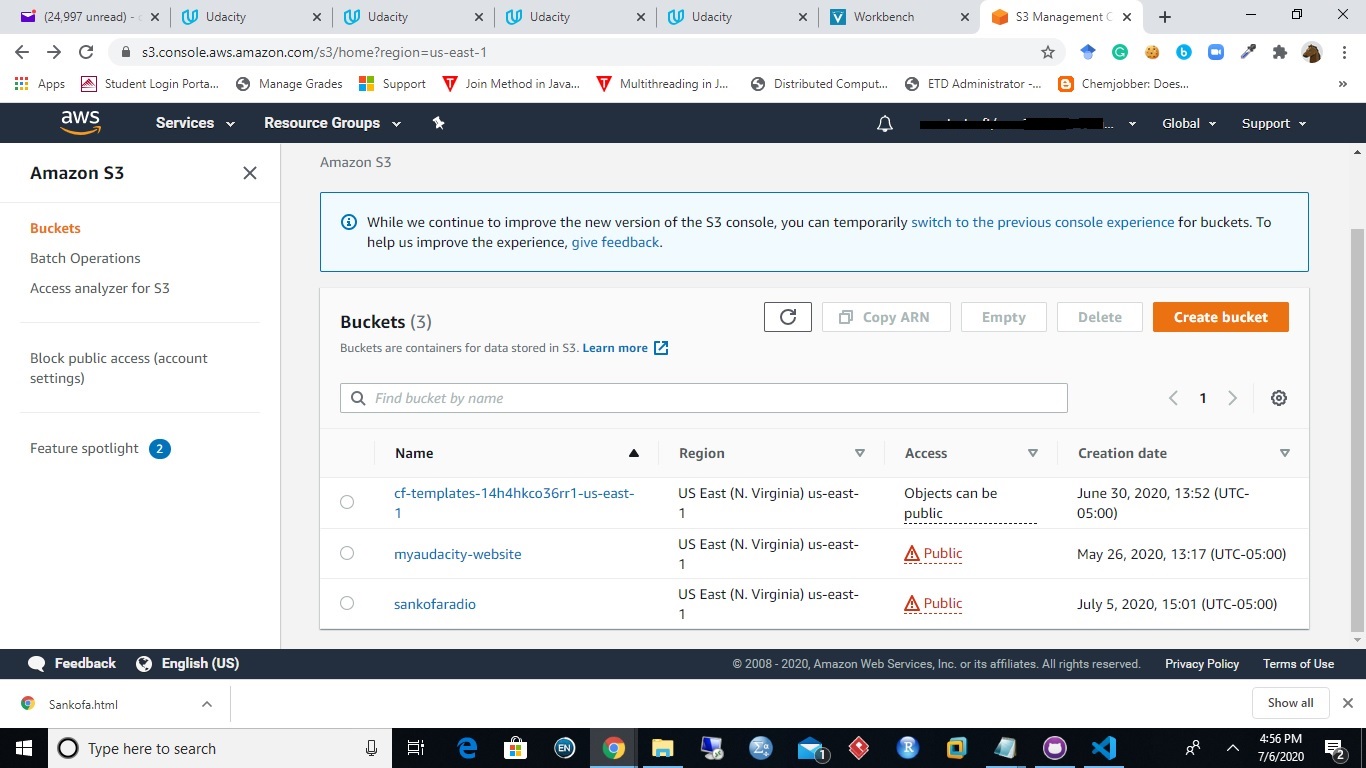Refresh the bucket list
This screenshot has height=768, width=1366.
(x=787, y=316)
